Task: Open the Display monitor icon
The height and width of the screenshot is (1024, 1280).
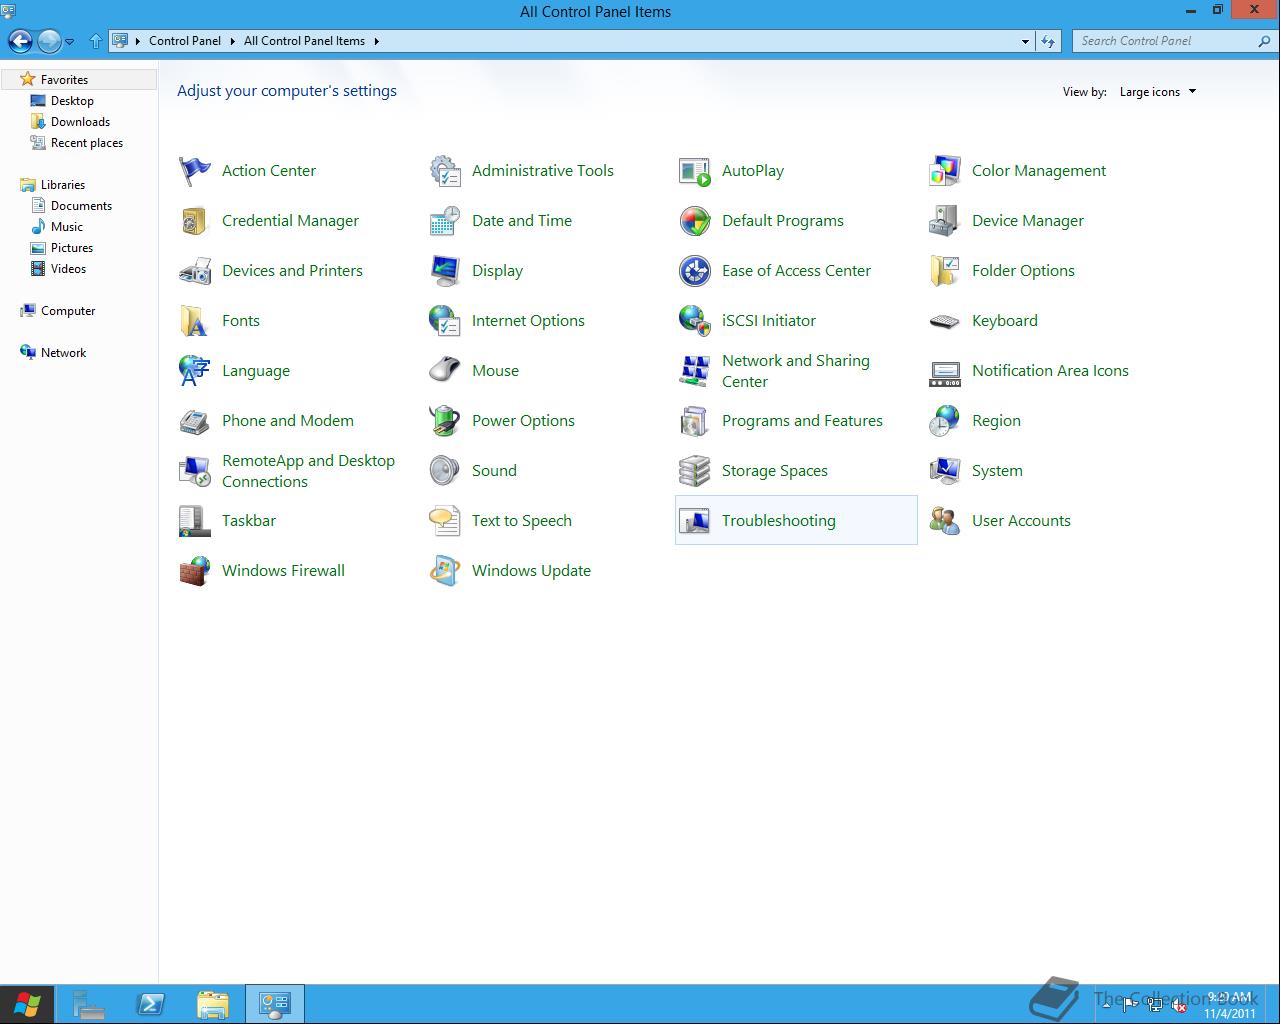Action: (x=444, y=271)
